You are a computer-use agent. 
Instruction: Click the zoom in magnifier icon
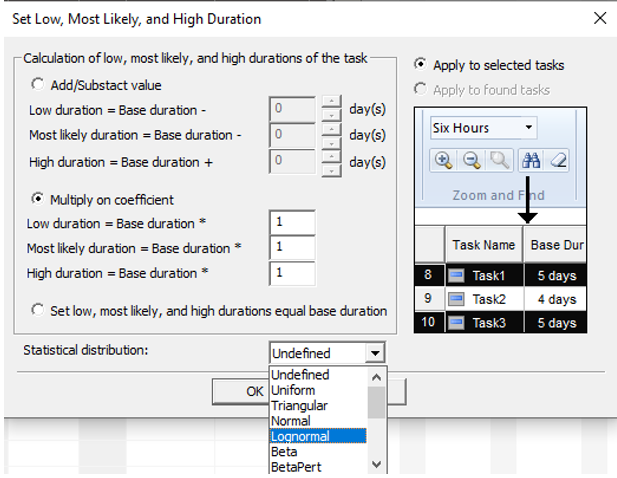tap(443, 160)
